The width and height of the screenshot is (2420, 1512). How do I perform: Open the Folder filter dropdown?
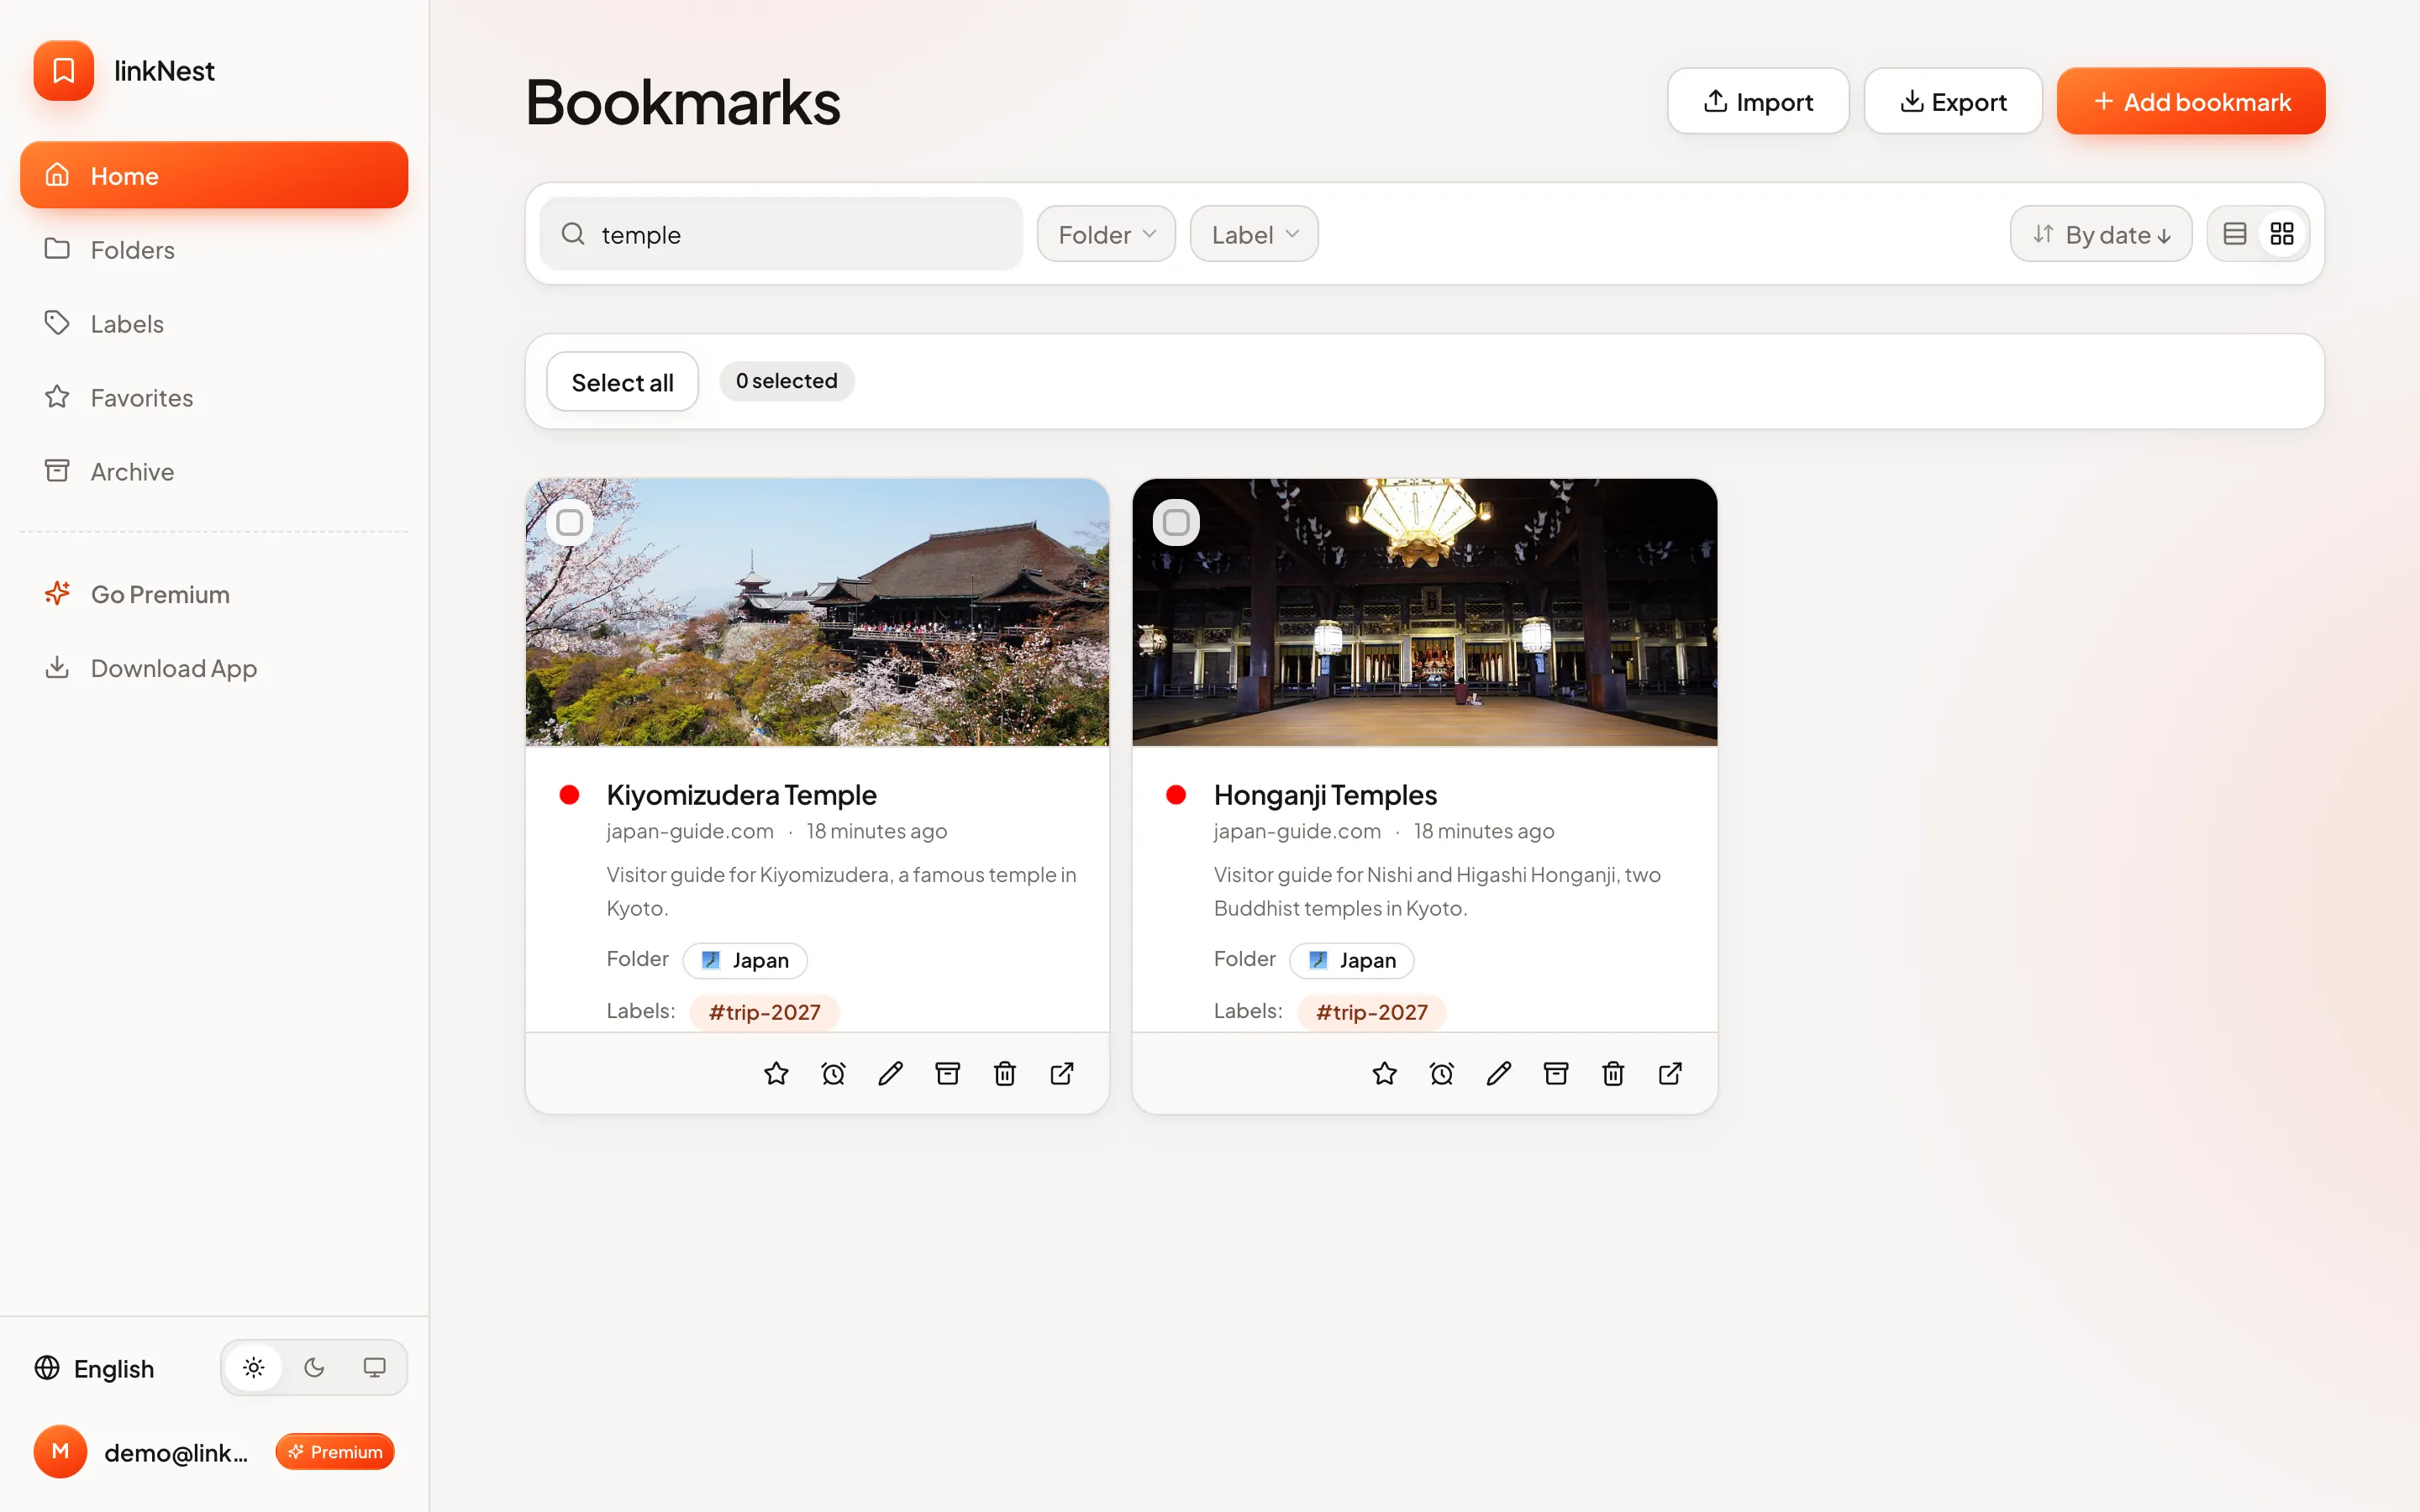point(1106,234)
